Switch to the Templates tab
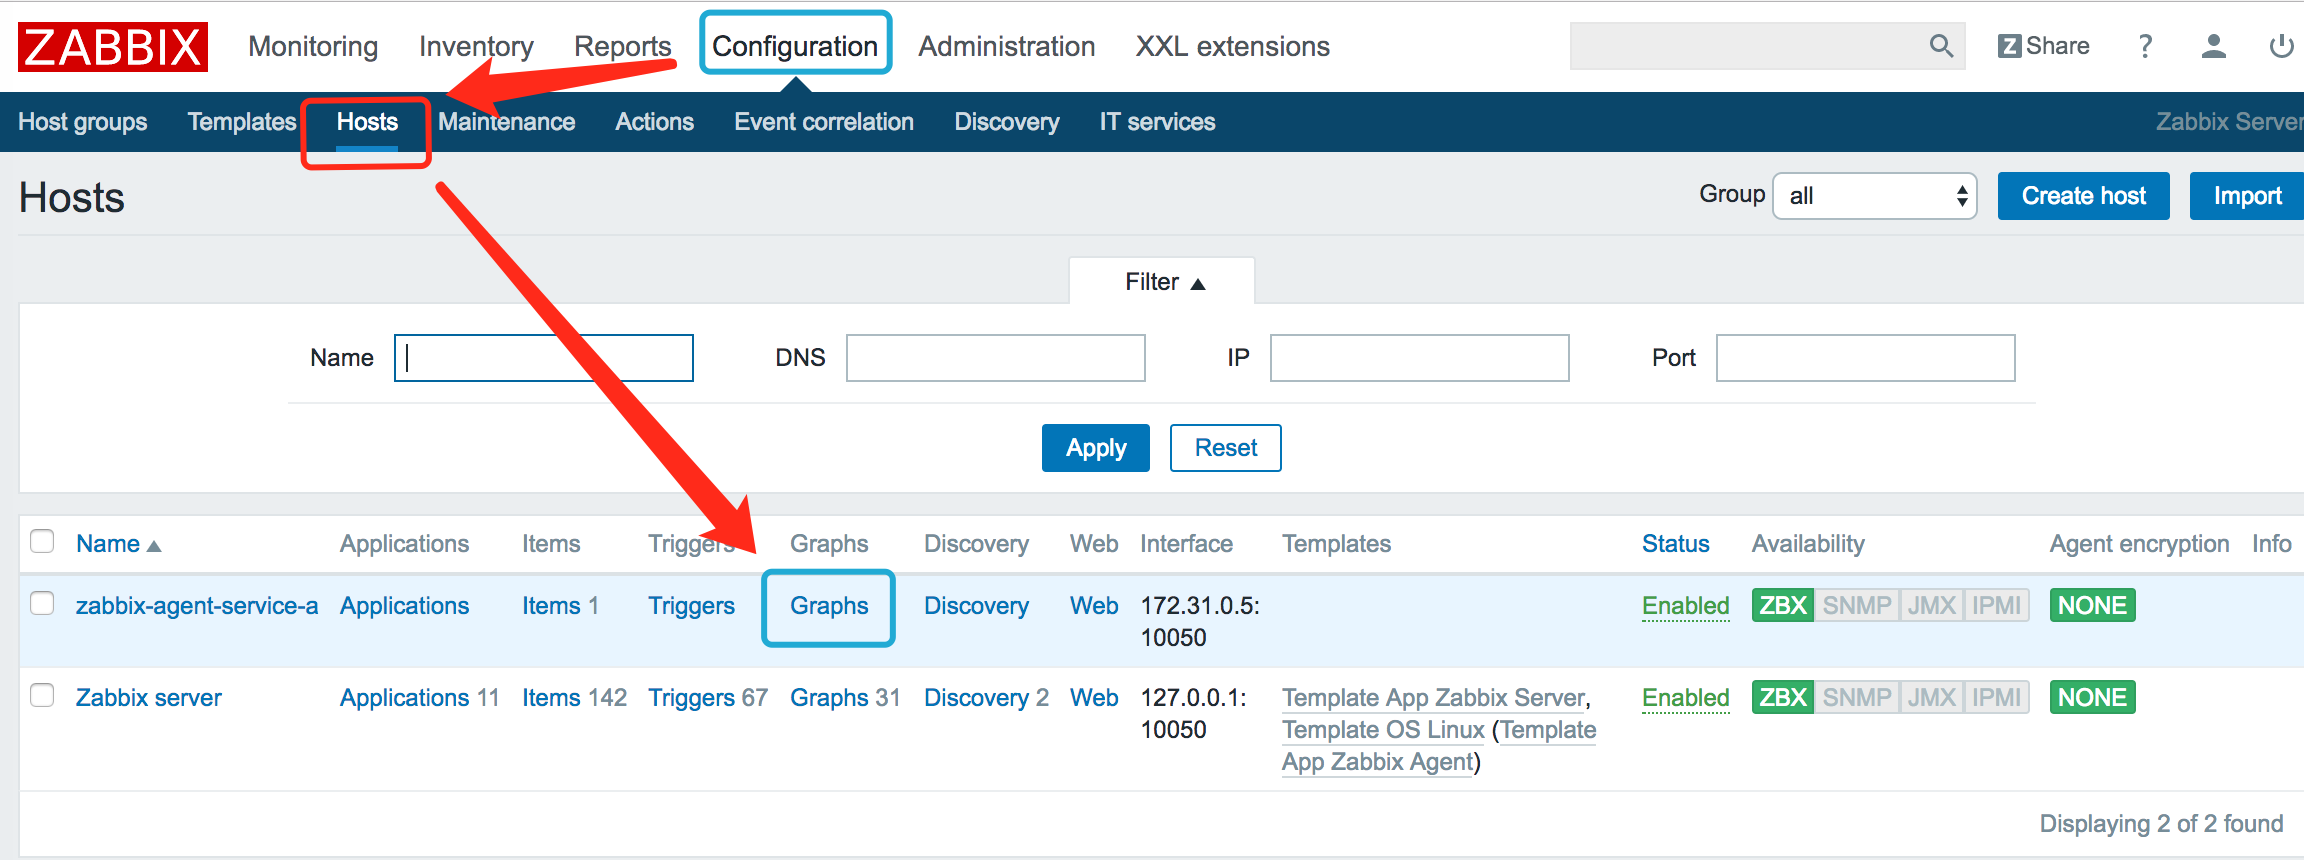This screenshot has height=860, width=2304. [x=241, y=122]
